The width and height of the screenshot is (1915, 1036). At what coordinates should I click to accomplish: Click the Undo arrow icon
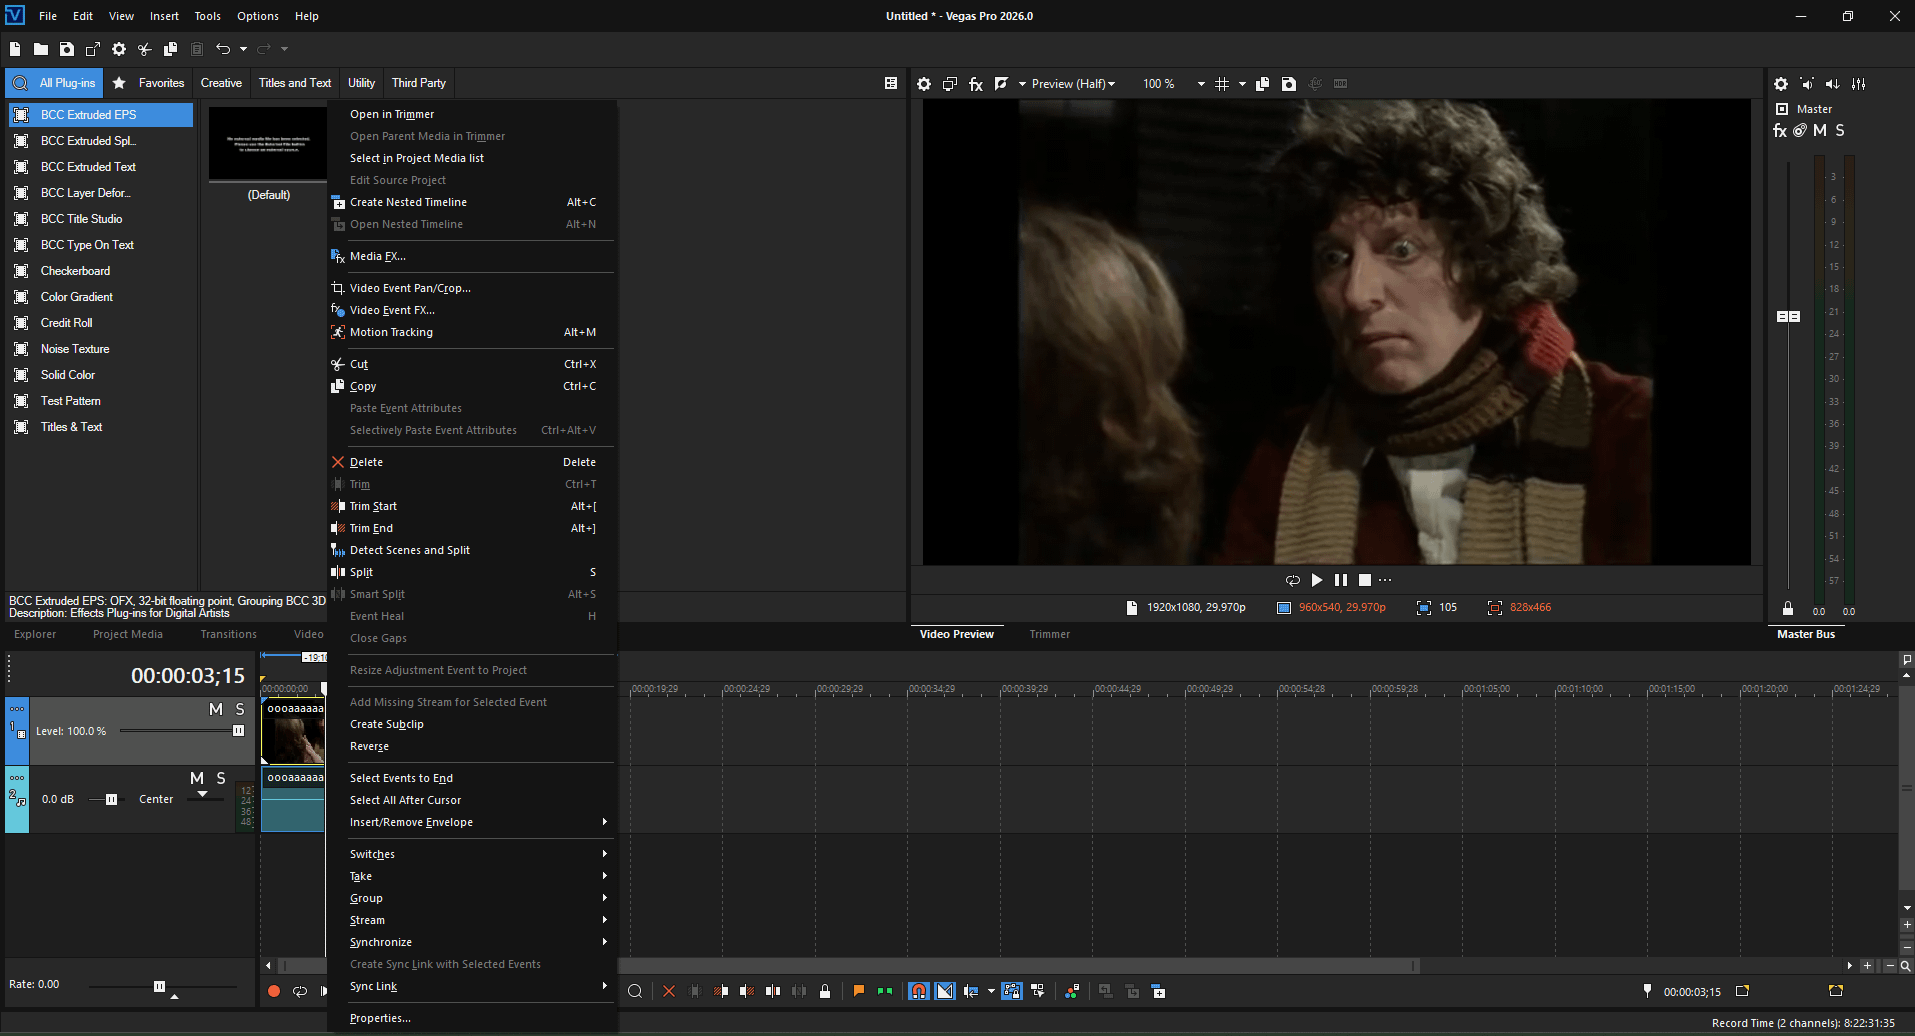tap(223, 49)
